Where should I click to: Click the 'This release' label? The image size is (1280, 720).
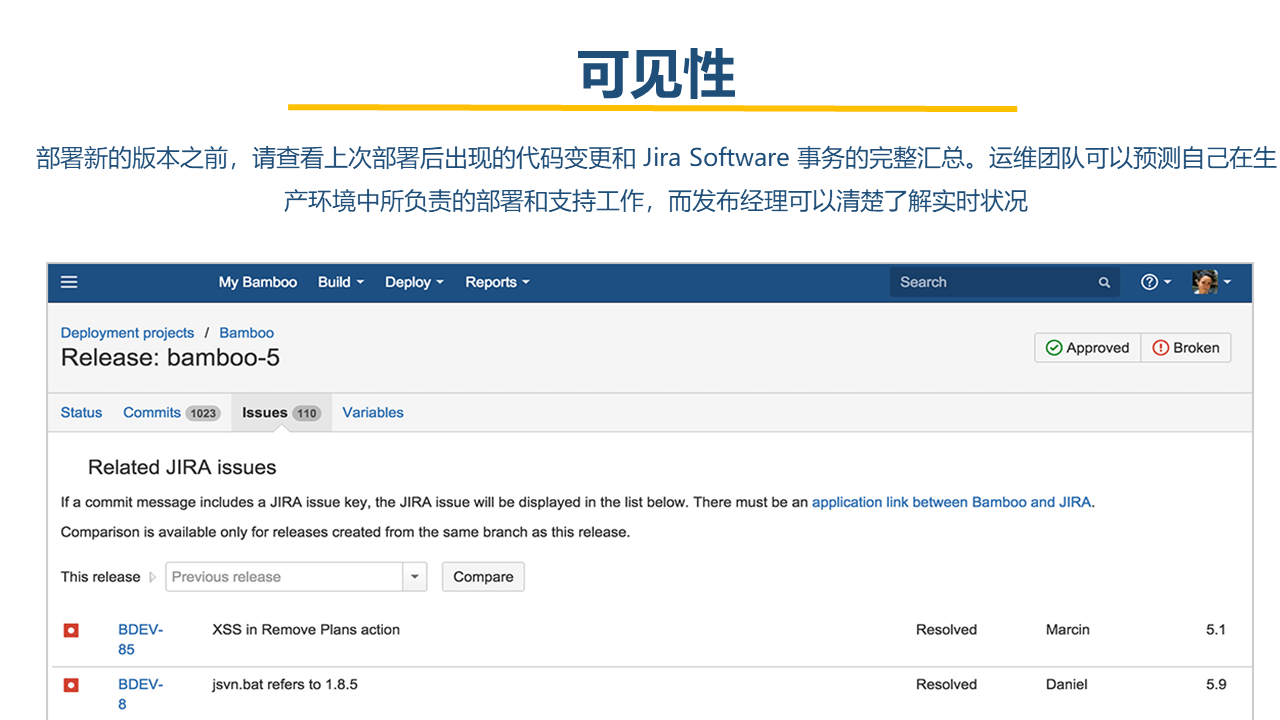point(100,577)
